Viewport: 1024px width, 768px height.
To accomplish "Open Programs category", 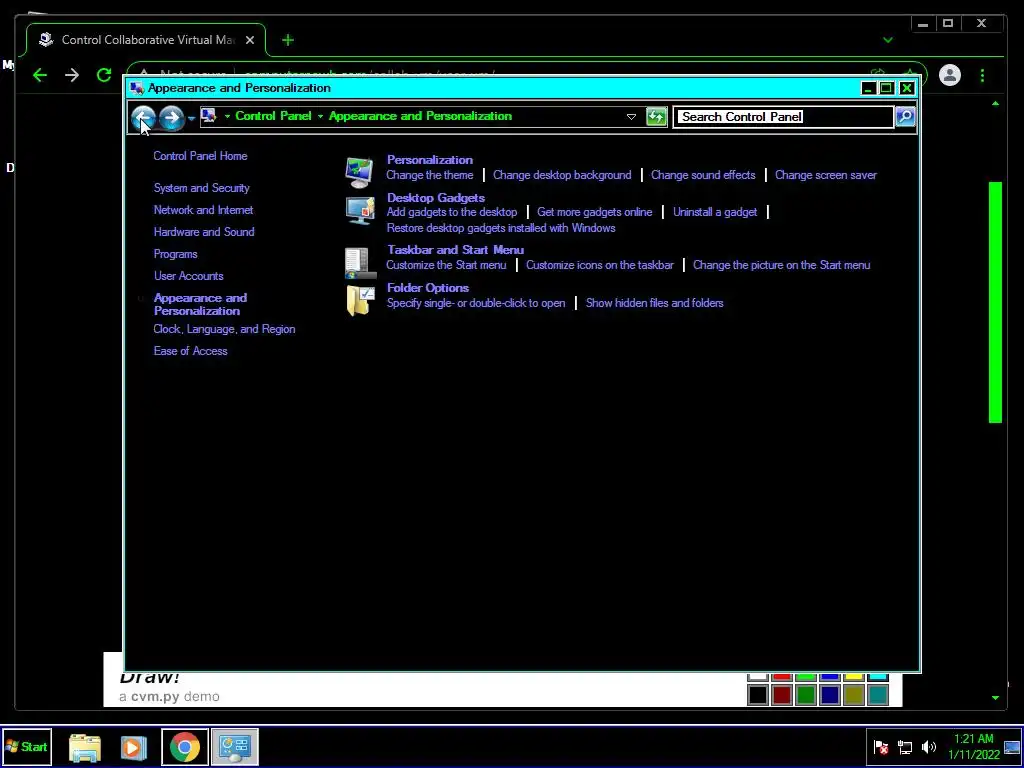I will pyautogui.click(x=175, y=254).
